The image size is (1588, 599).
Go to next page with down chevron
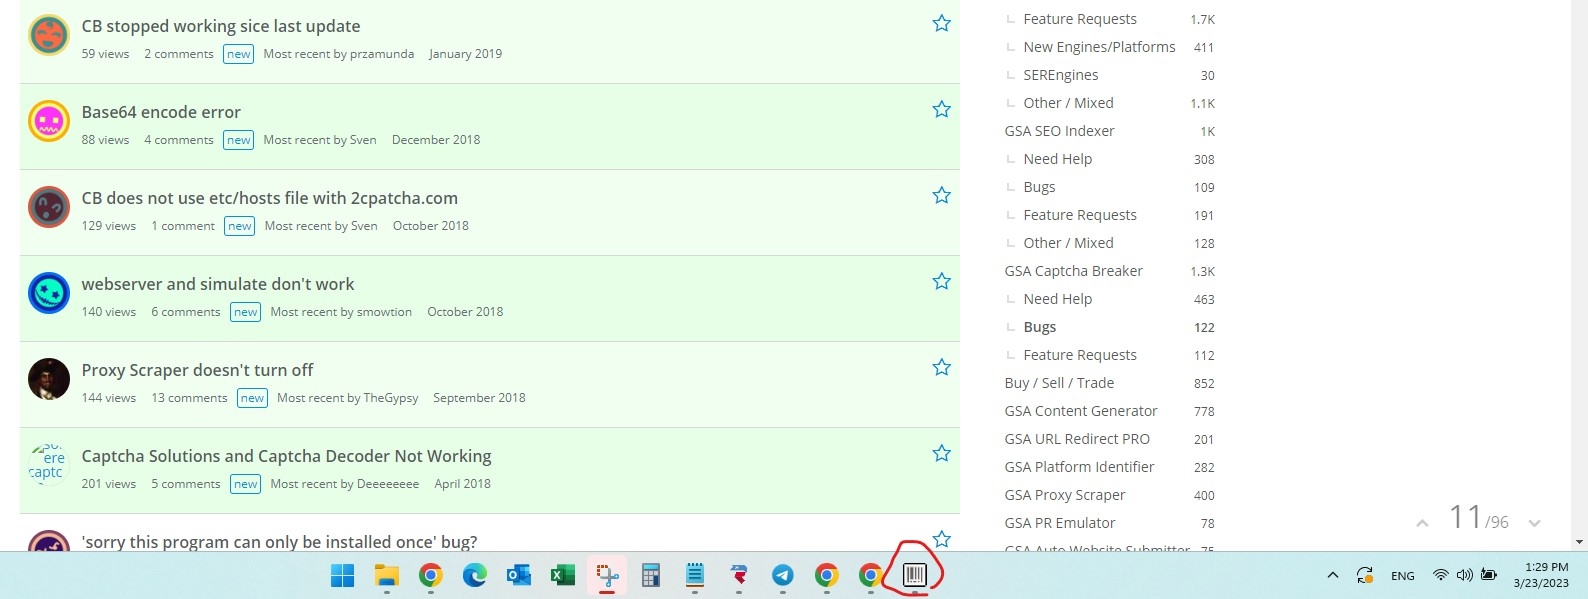pyautogui.click(x=1534, y=523)
